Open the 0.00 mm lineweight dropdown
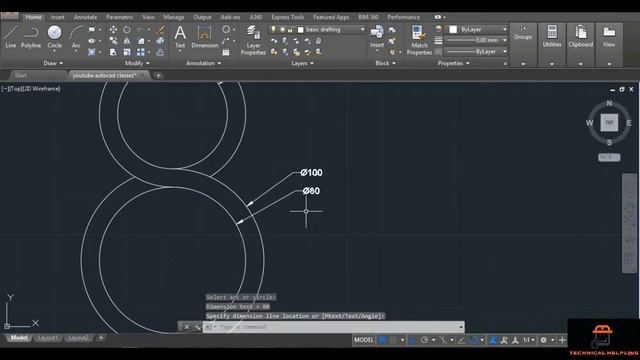This screenshot has height=360, width=640. pyautogui.click(x=476, y=40)
